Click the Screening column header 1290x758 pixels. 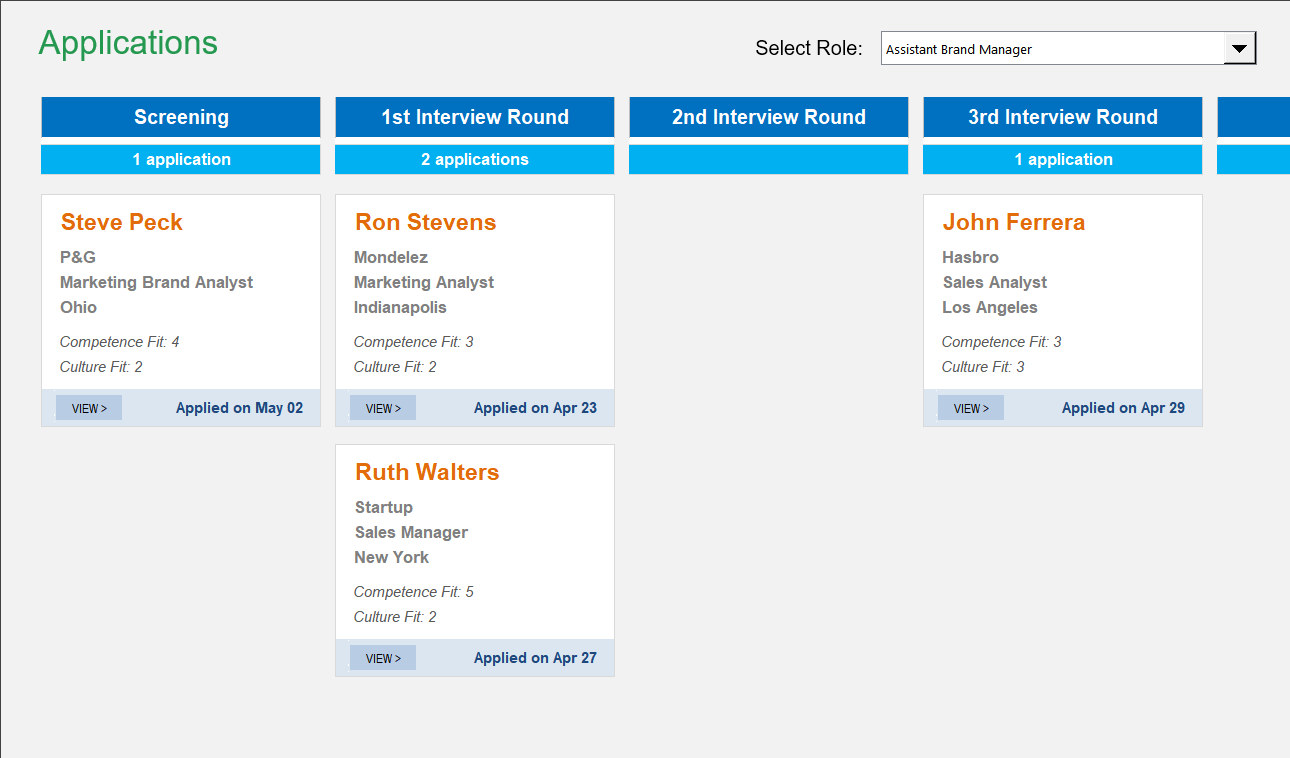point(180,117)
